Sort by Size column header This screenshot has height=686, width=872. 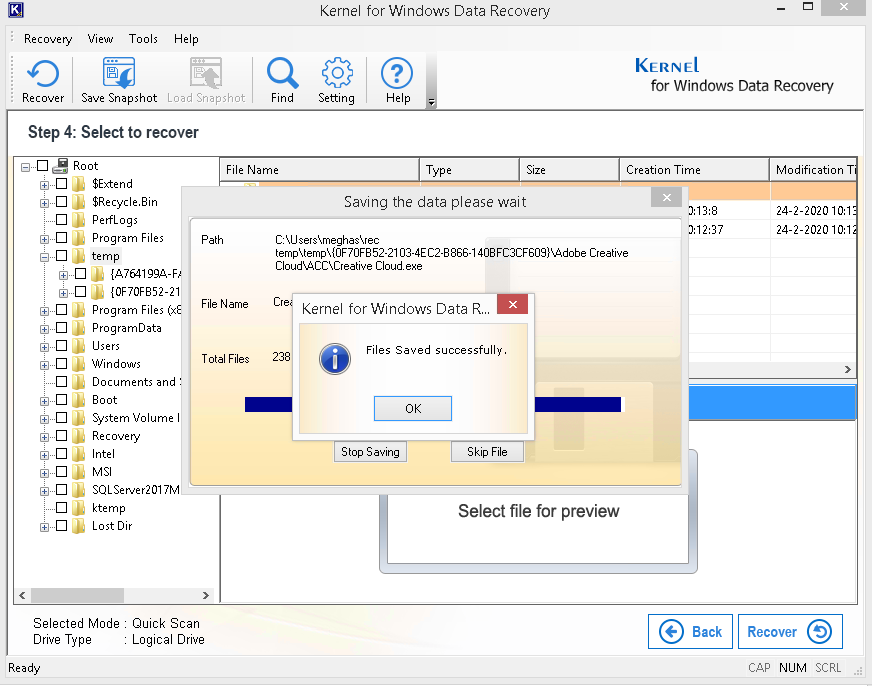click(569, 170)
